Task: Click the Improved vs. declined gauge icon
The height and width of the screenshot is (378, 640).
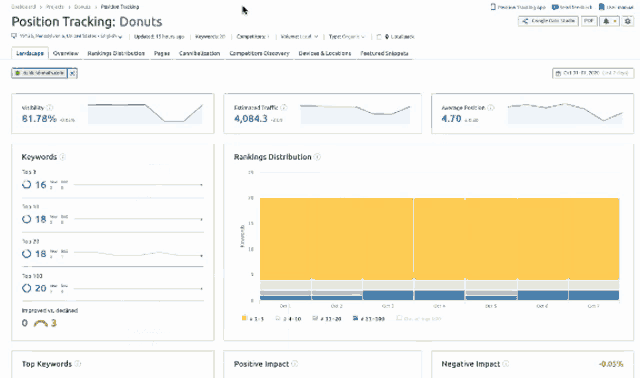Action: 40,323
